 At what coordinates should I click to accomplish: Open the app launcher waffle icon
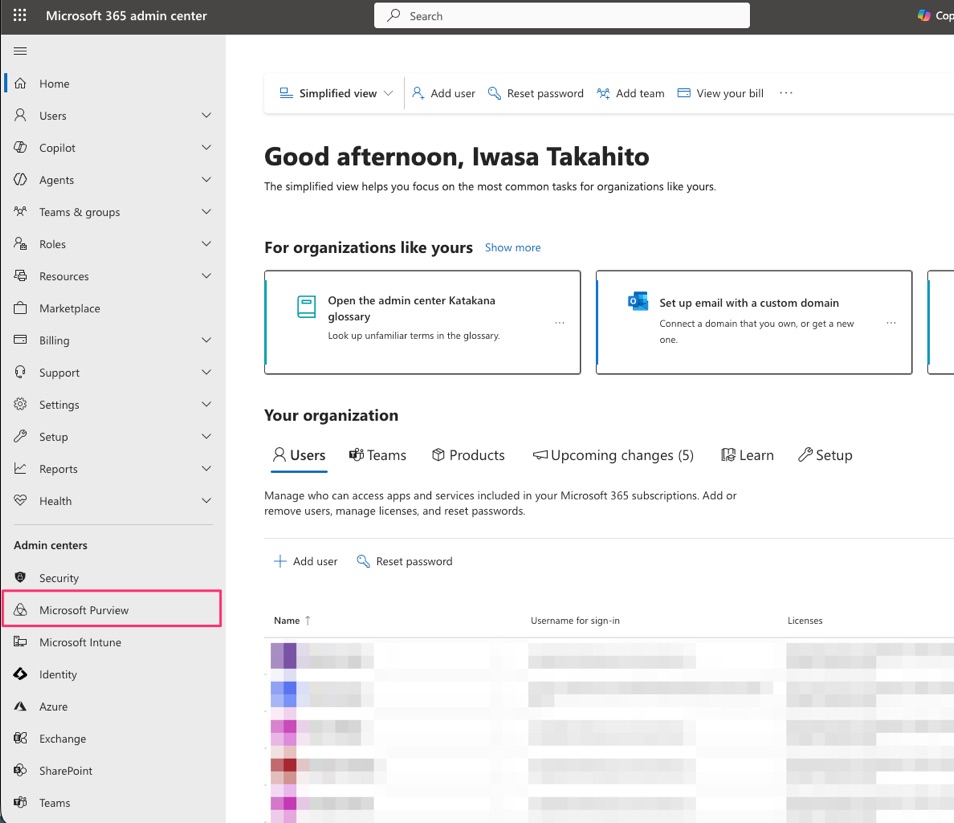(19, 15)
